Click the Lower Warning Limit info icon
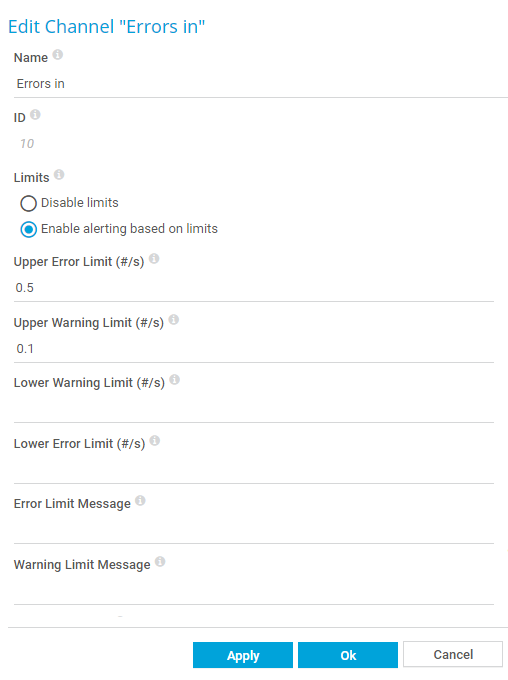This screenshot has height=680, width=508. 174,379
